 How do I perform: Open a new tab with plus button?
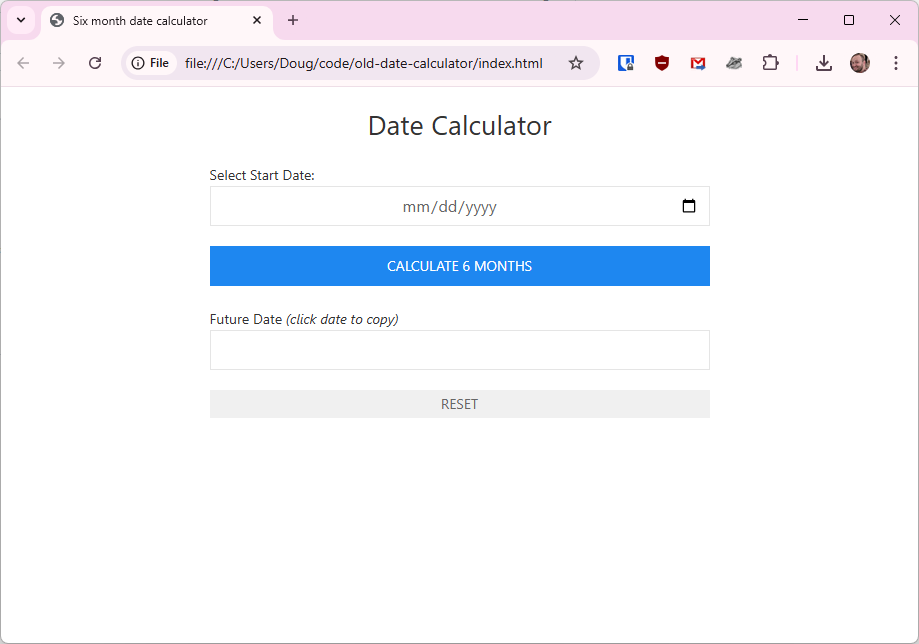(x=293, y=20)
